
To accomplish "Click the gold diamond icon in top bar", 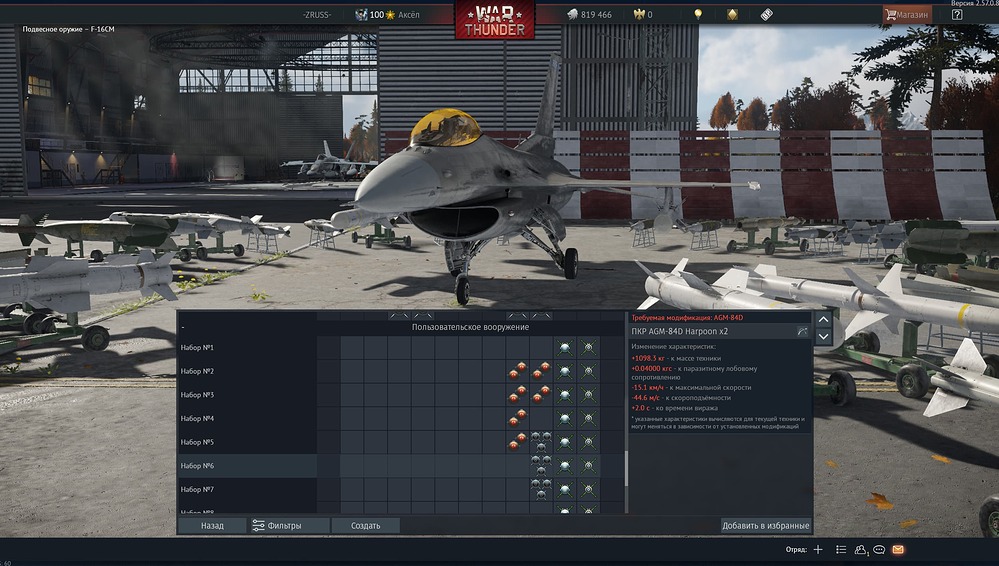I will (x=732, y=14).
